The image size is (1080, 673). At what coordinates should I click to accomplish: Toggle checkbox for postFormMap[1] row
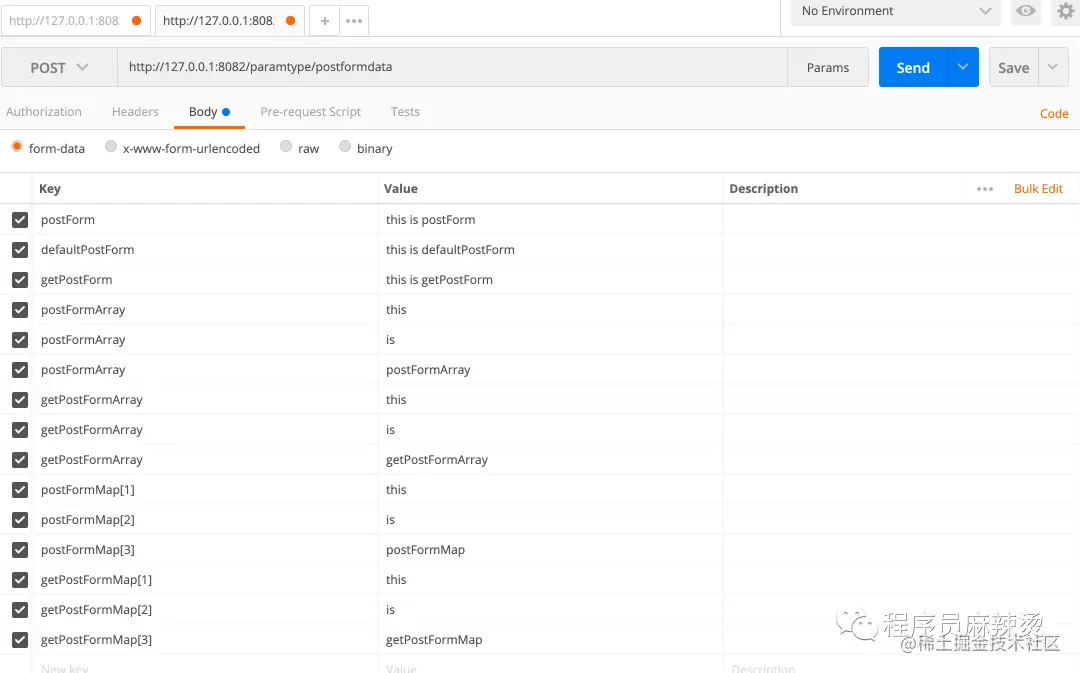[x=20, y=490]
